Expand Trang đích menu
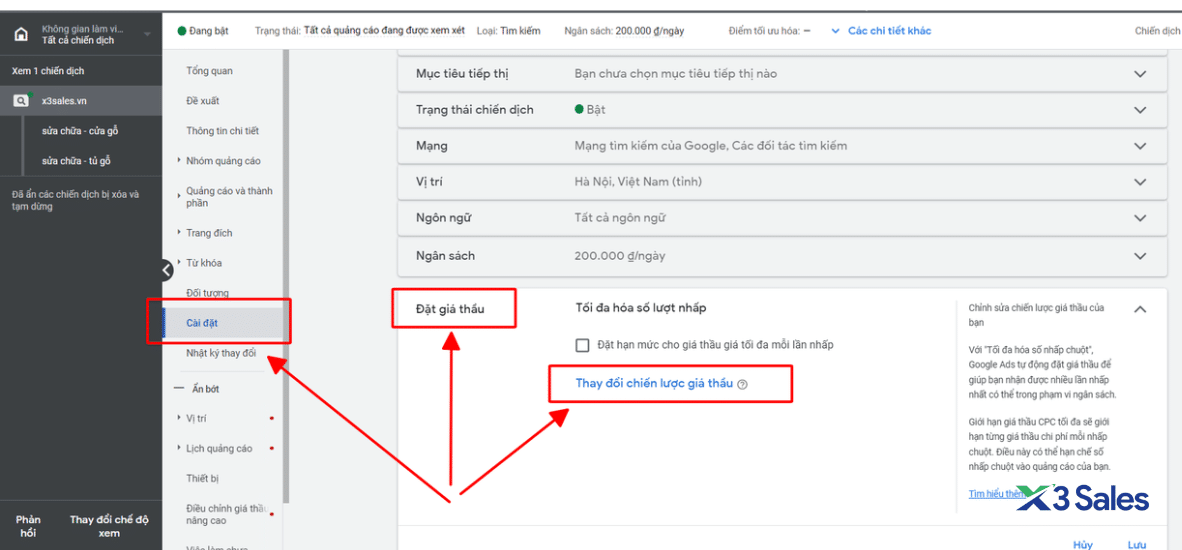The width and height of the screenshot is (1182, 550). [209, 233]
